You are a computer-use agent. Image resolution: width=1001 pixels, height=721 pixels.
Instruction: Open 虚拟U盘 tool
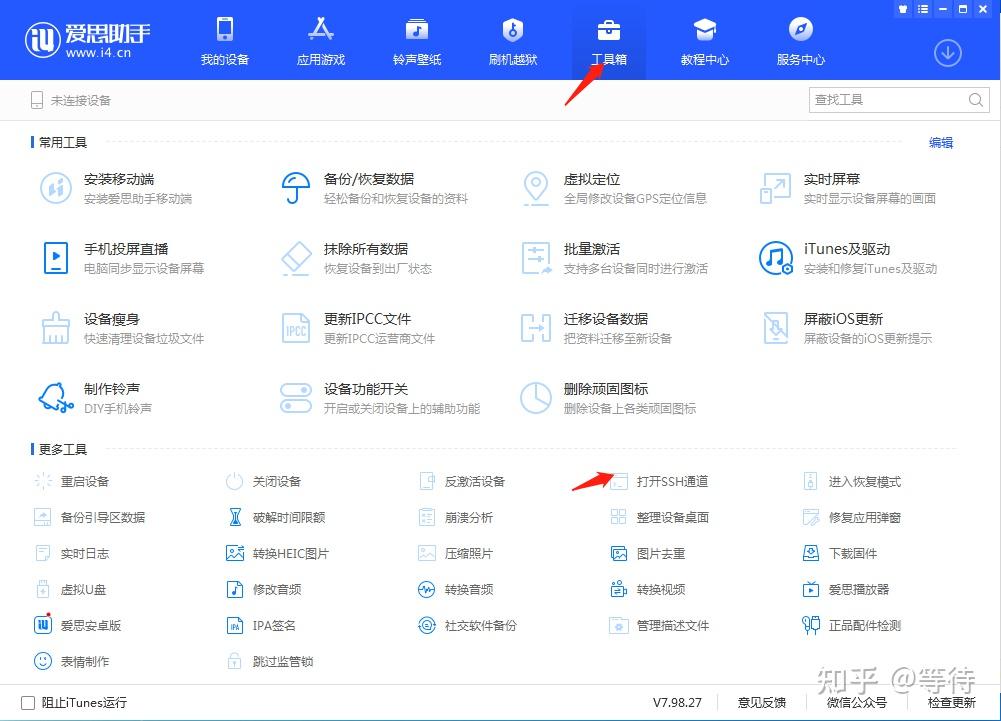(x=70, y=589)
